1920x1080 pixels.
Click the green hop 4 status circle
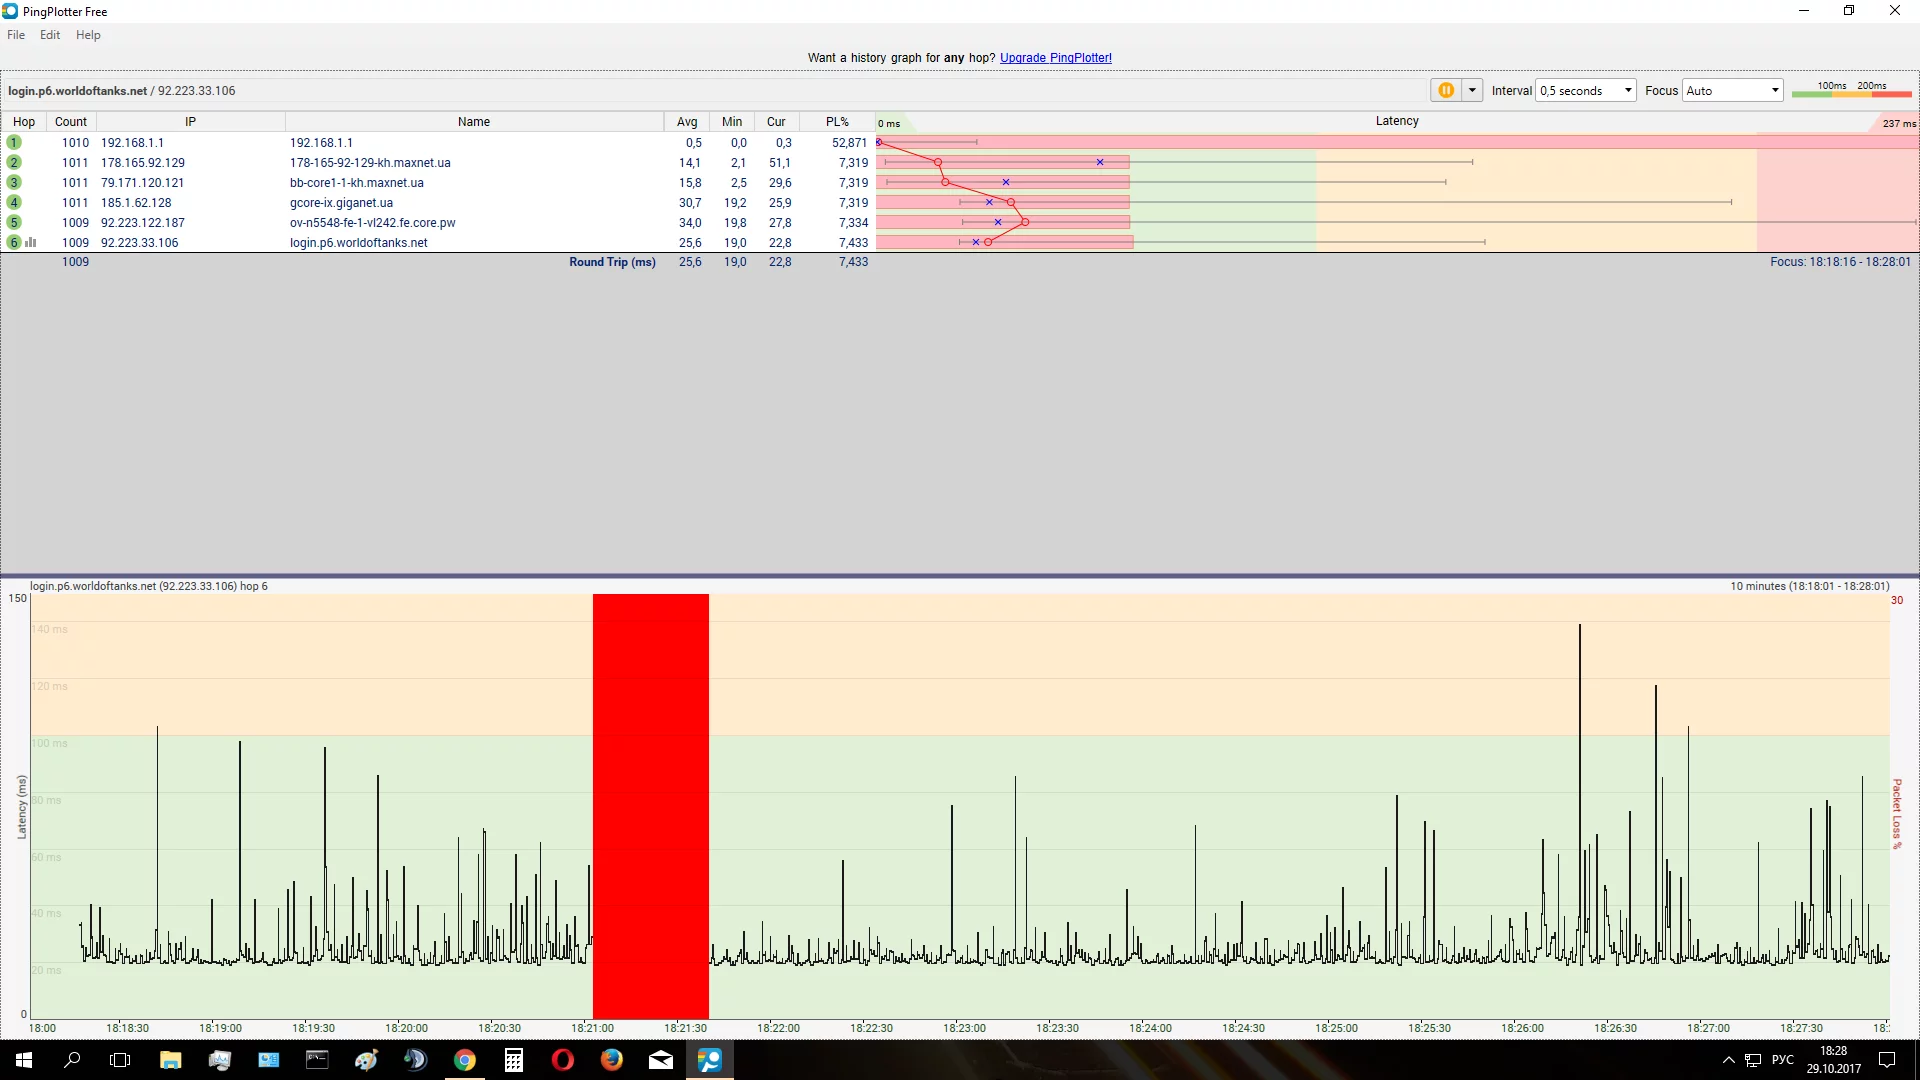(14, 202)
